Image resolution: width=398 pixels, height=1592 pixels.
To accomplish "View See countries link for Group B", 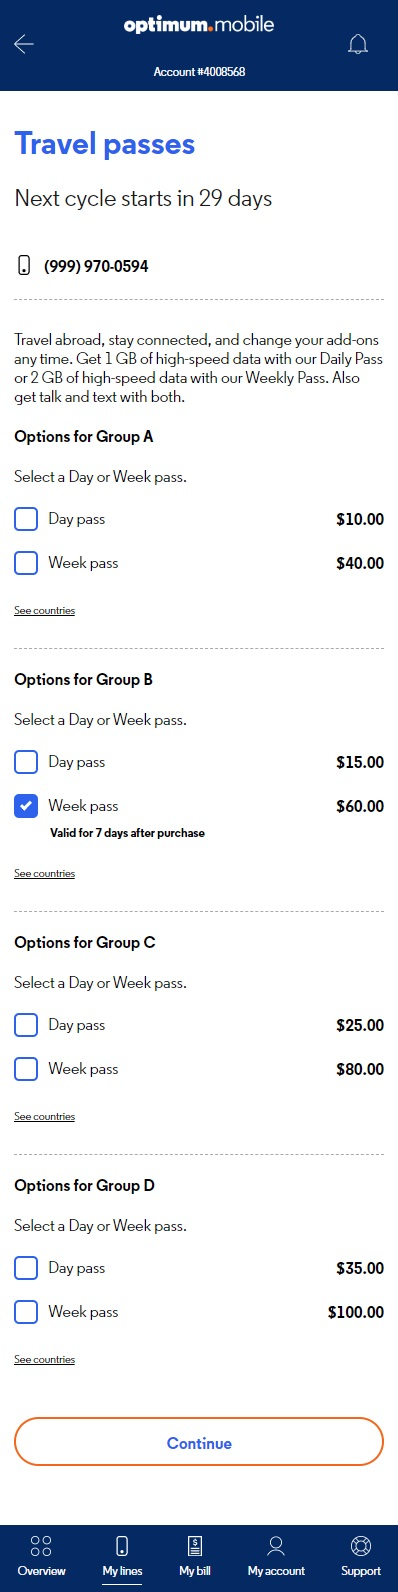I will (44, 873).
